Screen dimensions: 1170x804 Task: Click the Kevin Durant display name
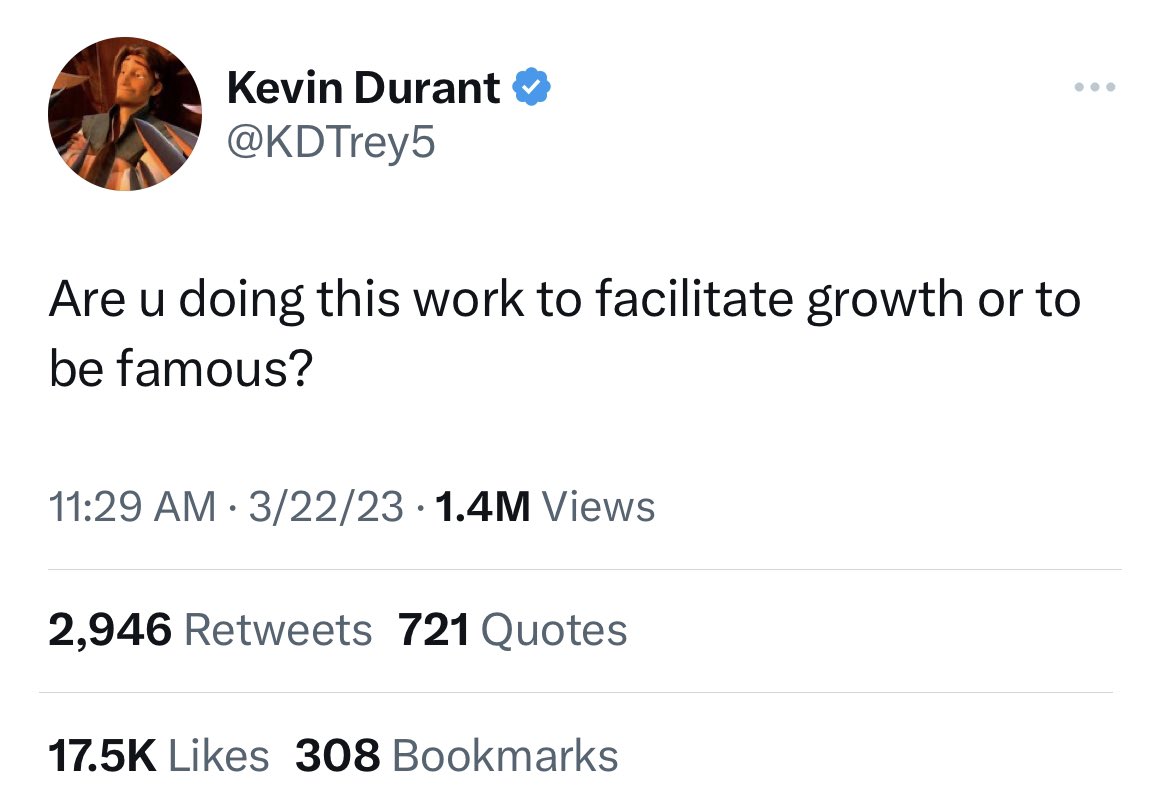363,87
